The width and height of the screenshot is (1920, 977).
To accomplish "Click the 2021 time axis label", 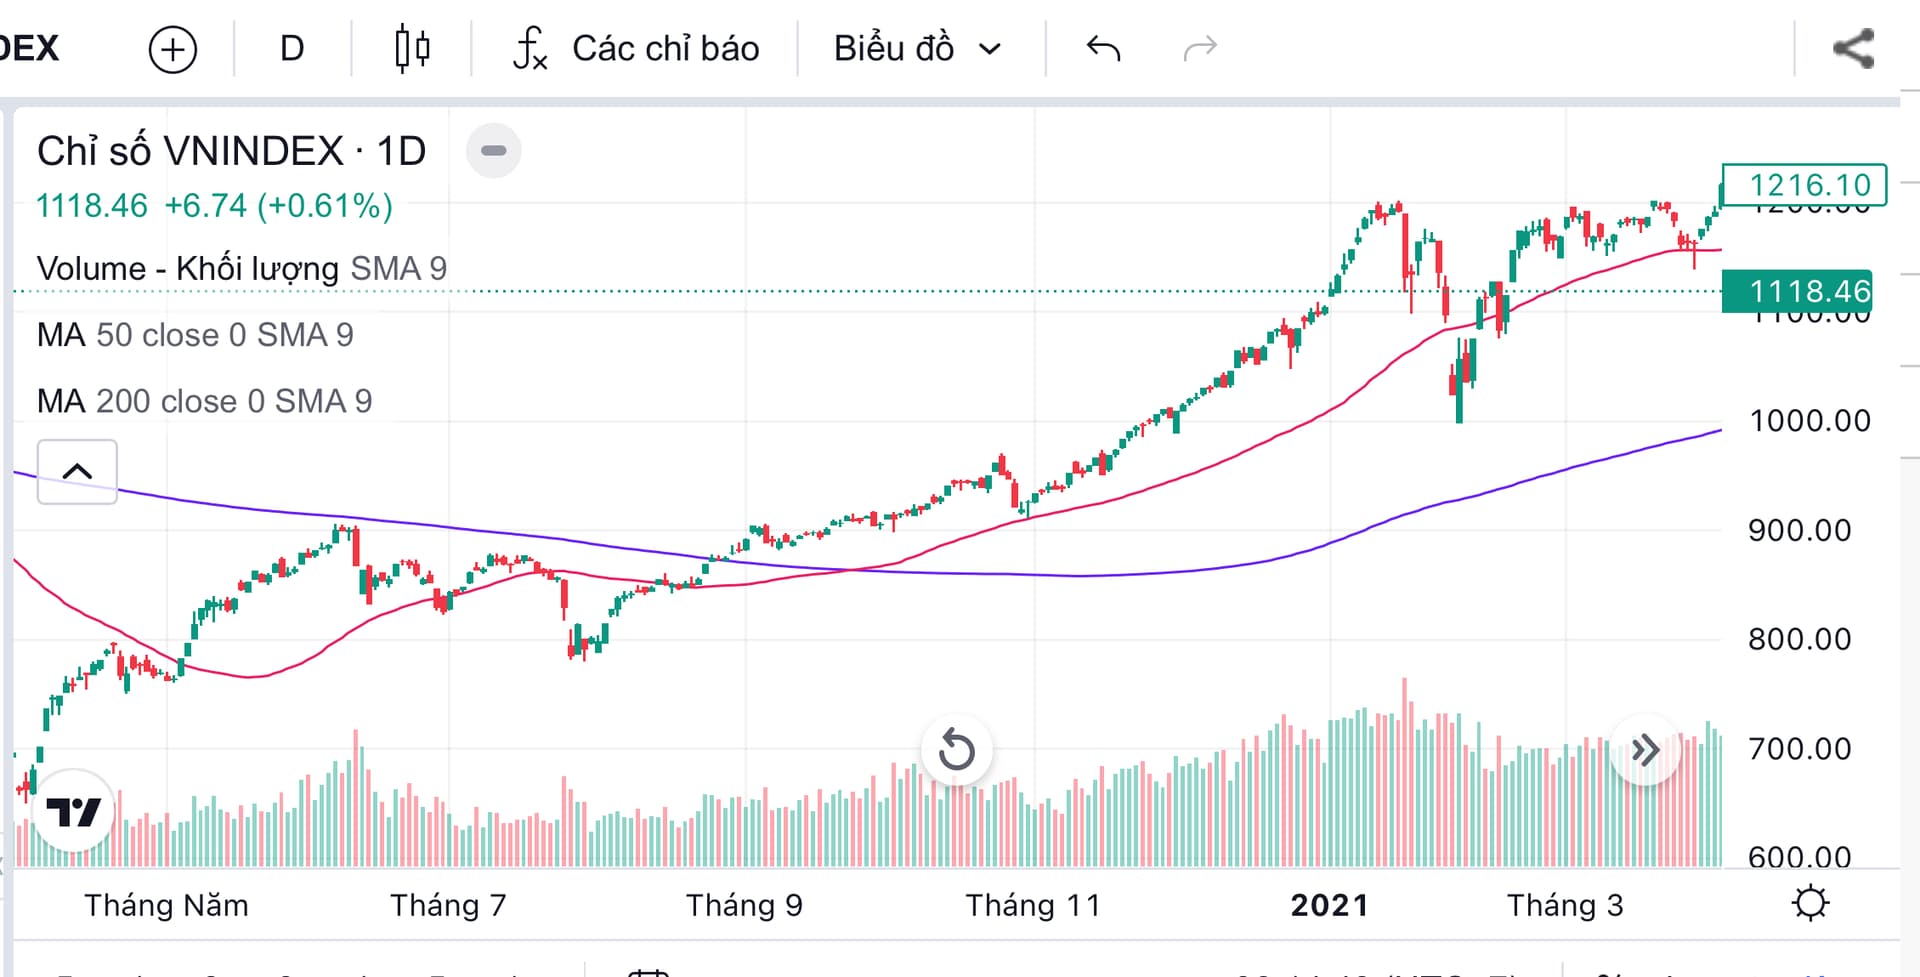I will [x=1329, y=905].
